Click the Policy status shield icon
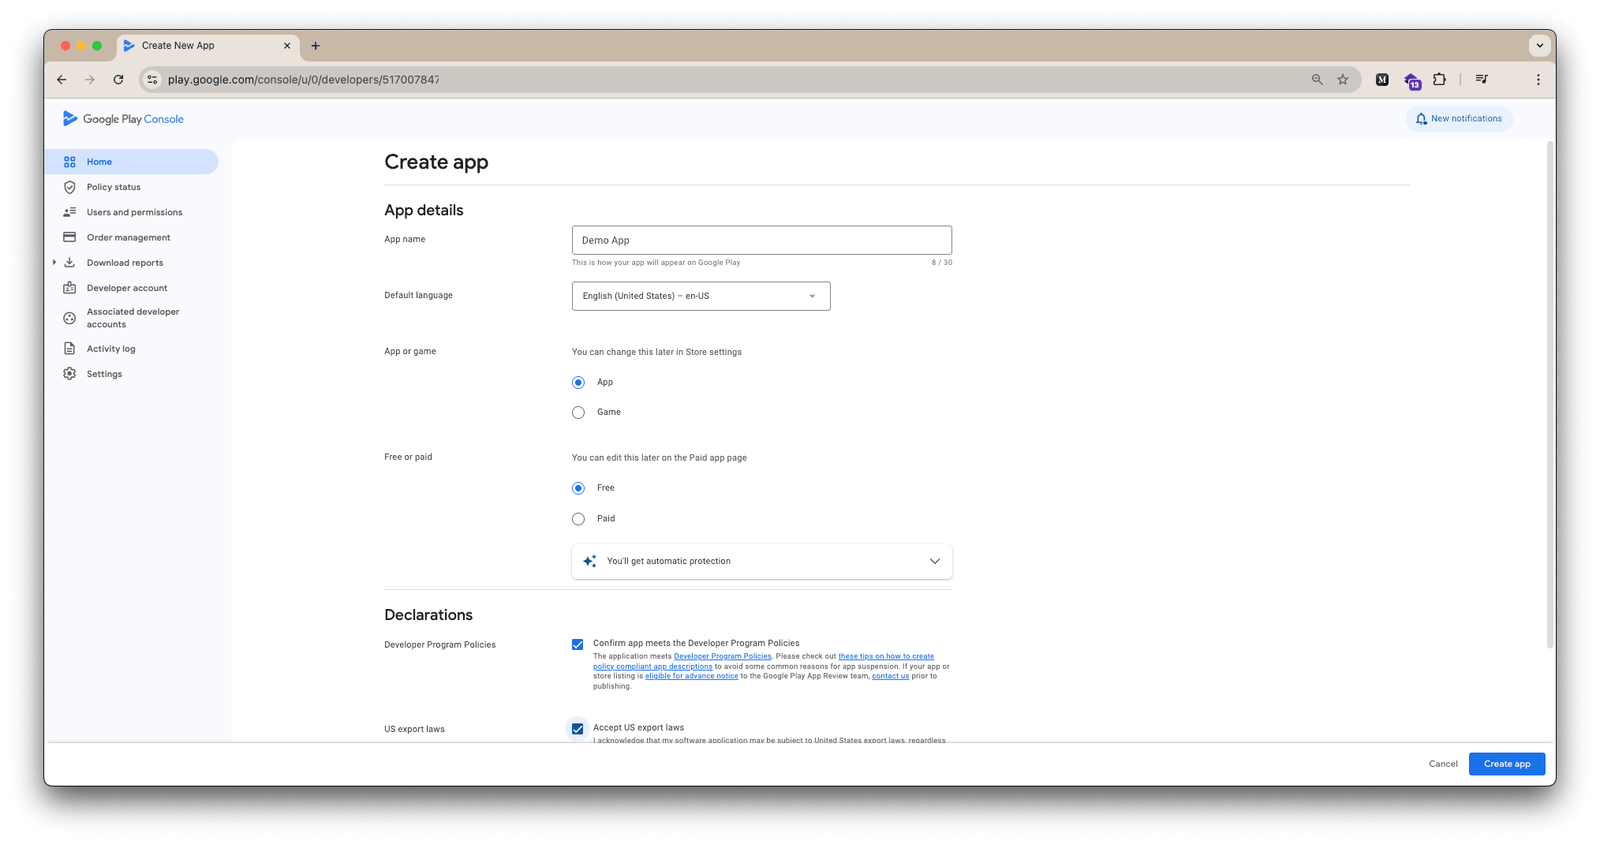1600x844 pixels. pos(70,187)
